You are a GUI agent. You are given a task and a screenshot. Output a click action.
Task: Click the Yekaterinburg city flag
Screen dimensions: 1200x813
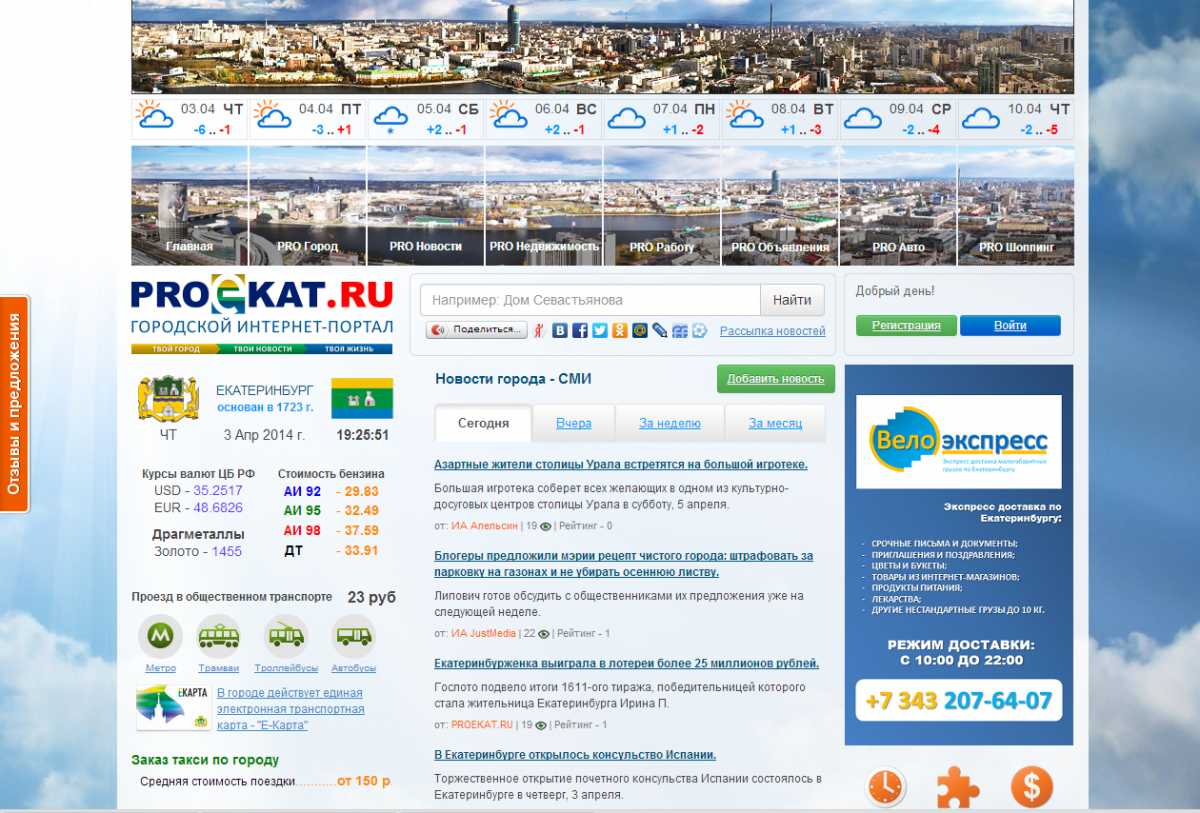point(362,398)
